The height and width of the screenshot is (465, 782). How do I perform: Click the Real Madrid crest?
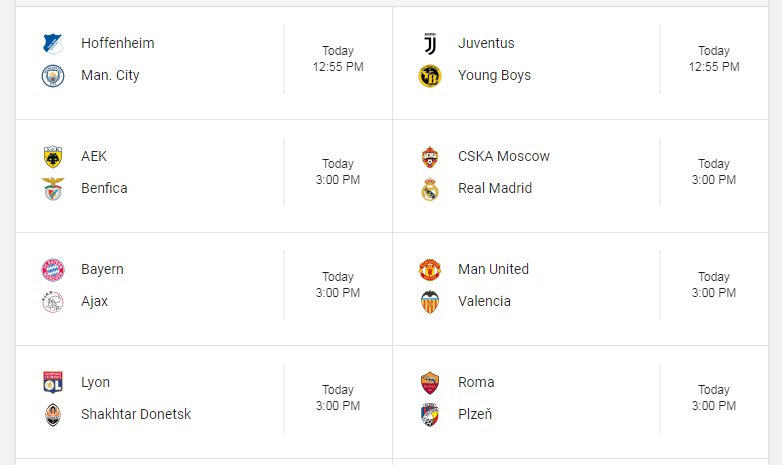coord(430,189)
